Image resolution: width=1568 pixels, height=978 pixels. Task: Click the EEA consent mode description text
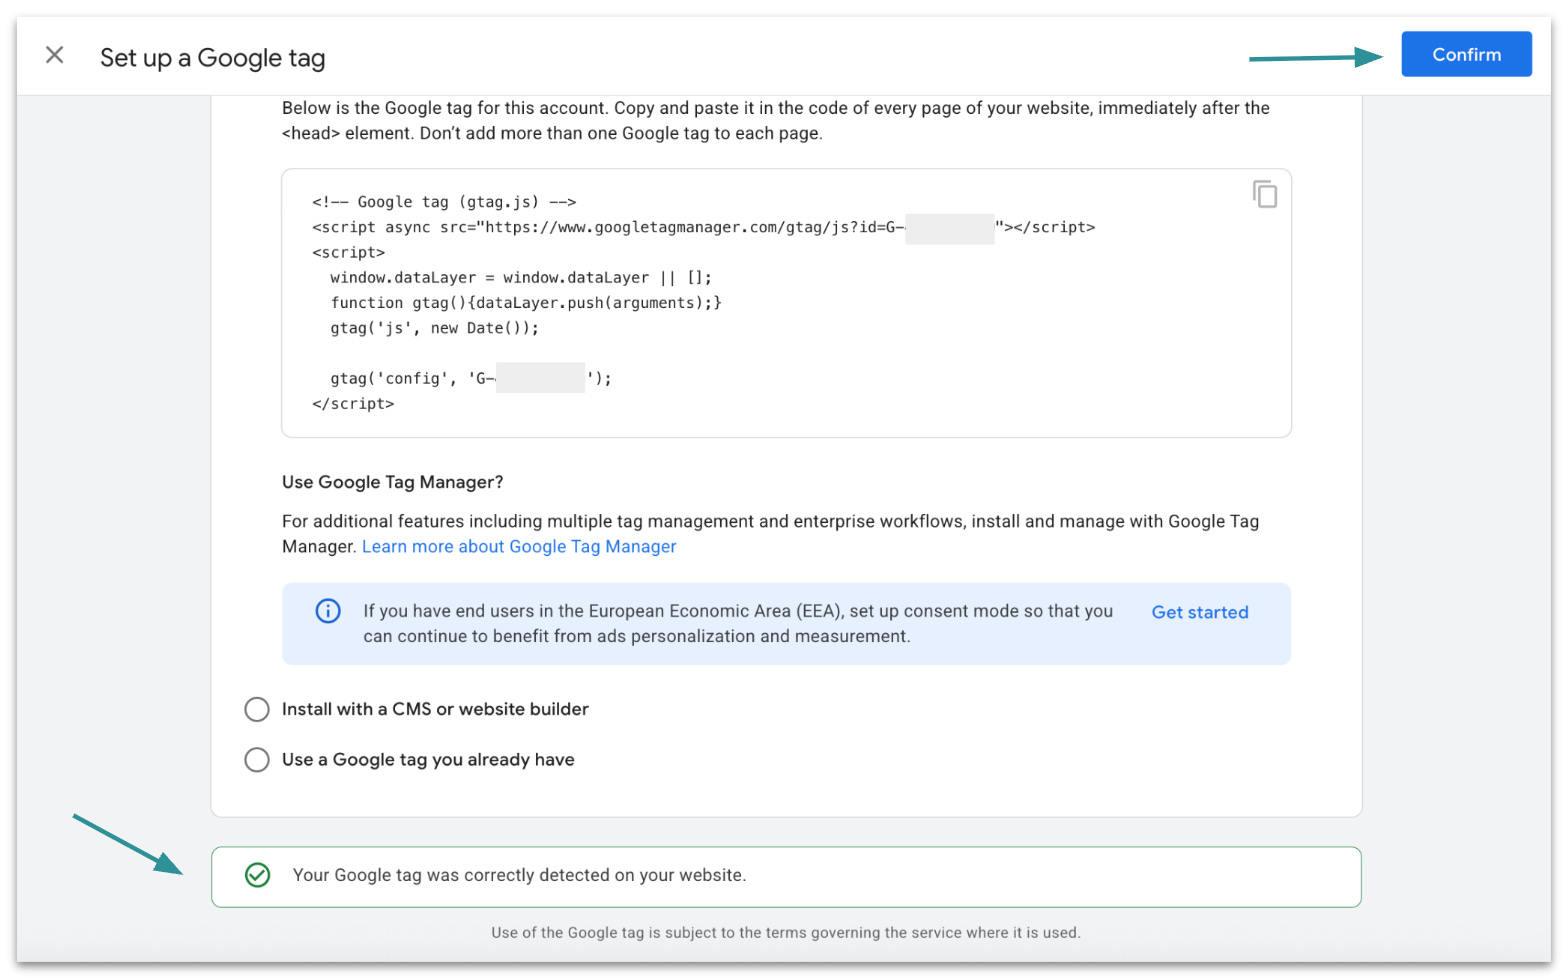737,624
